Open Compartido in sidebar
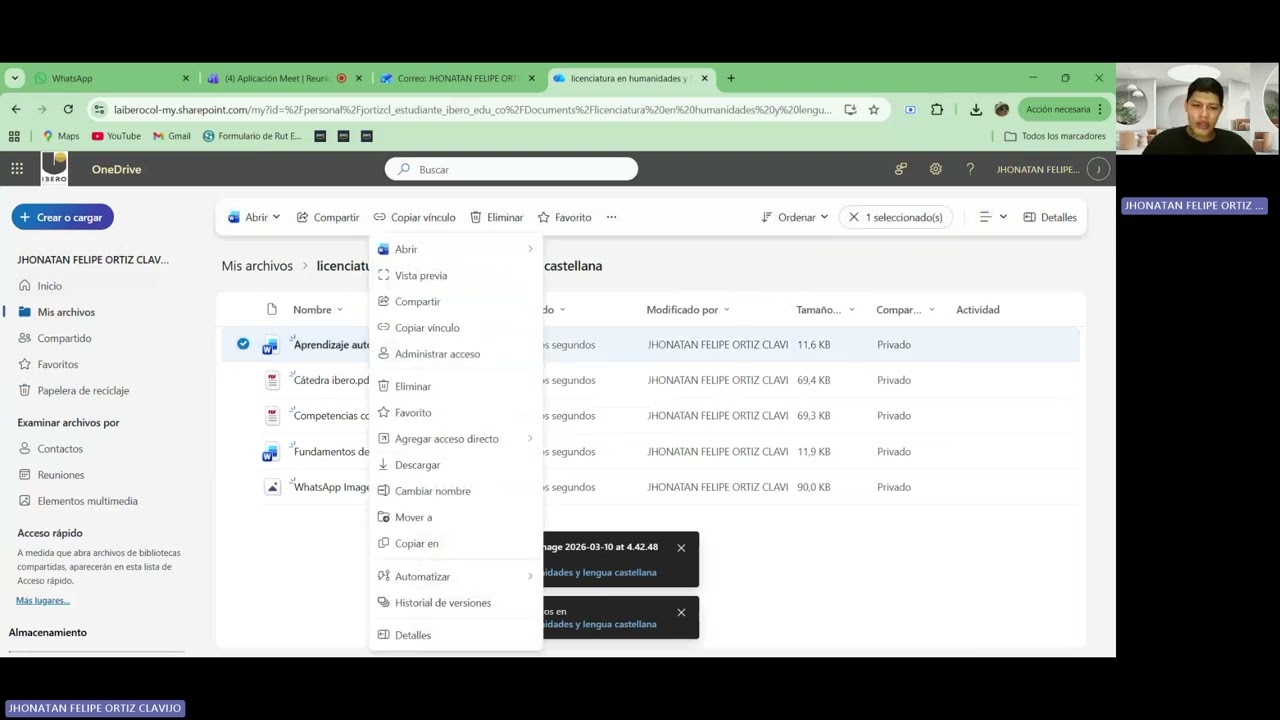The width and height of the screenshot is (1280, 720). [x=64, y=338]
